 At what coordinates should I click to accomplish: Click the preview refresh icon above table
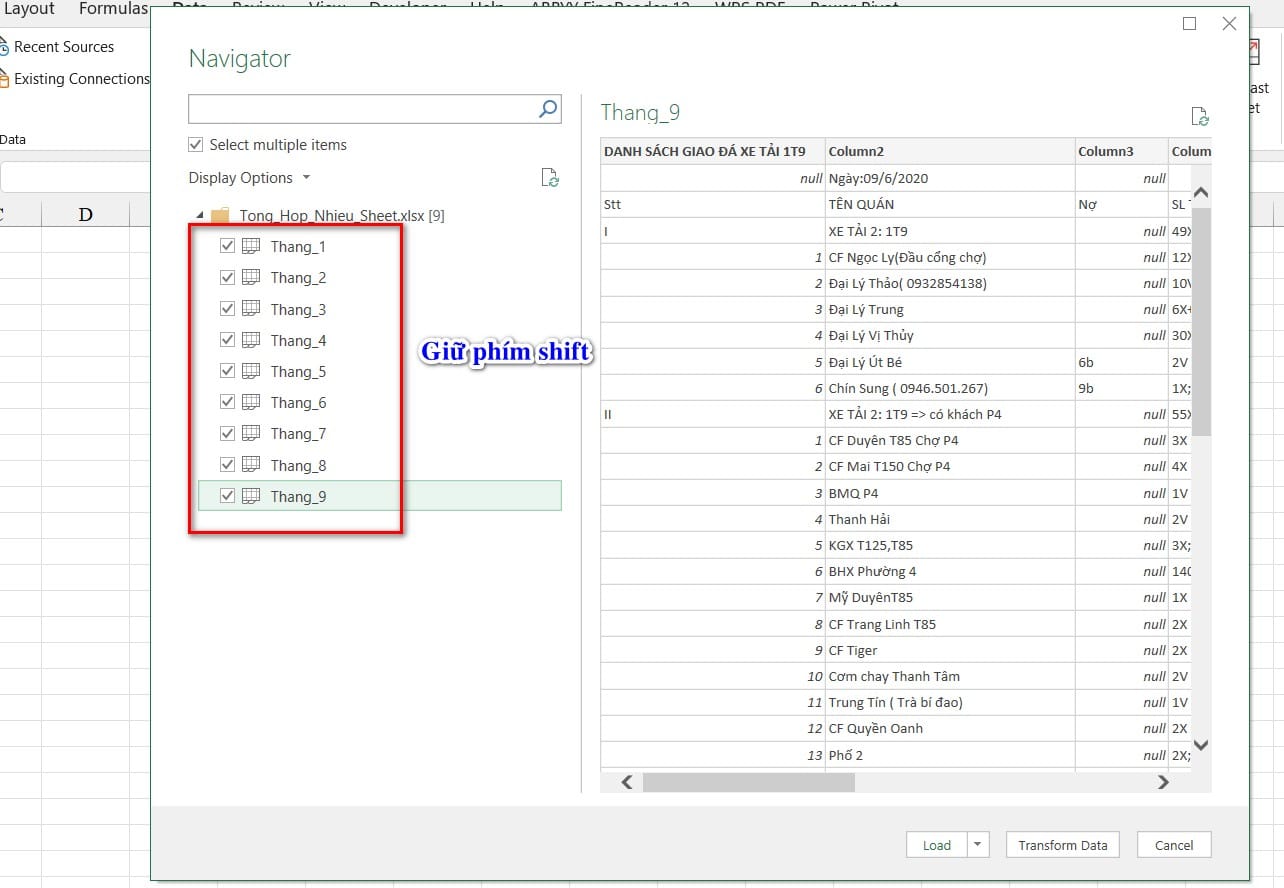click(1200, 116)
